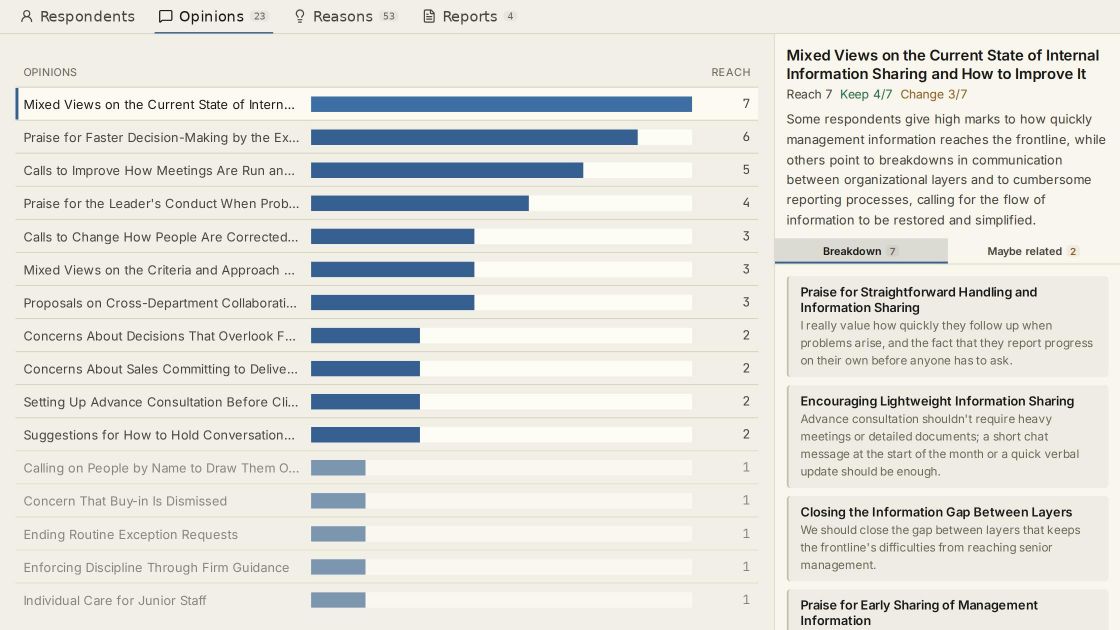Viewport: 1120px width, 630px height.
Task: Click the REACH column header
Action: click(731, 72)
